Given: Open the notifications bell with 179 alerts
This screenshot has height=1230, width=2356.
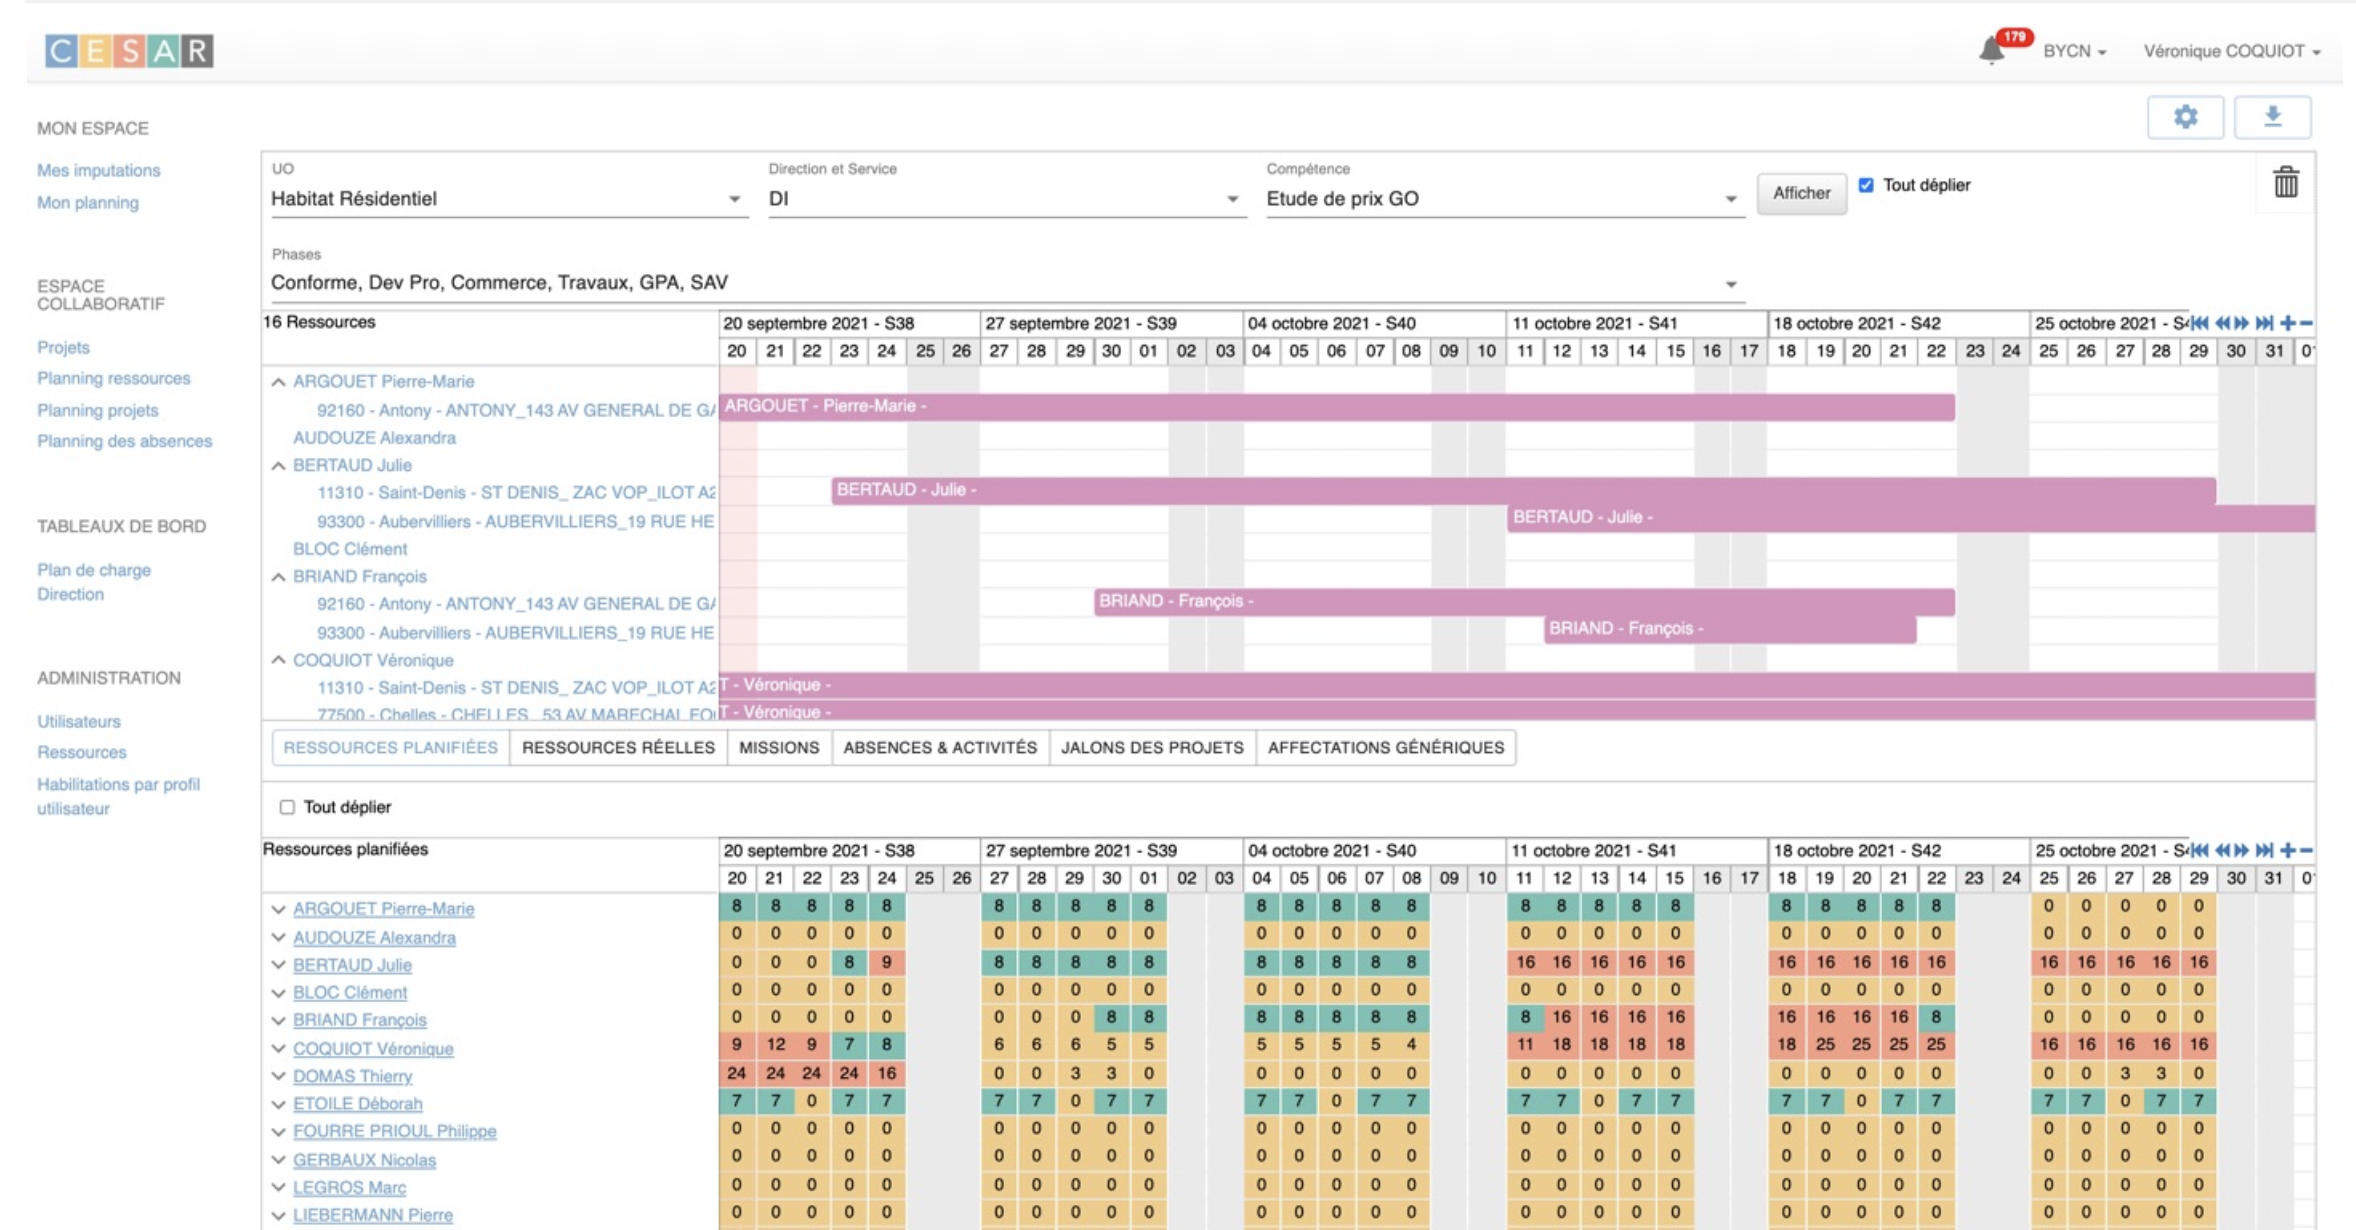Looking at the screenshot, I should pyautogui.click(x=1991, y=50).
